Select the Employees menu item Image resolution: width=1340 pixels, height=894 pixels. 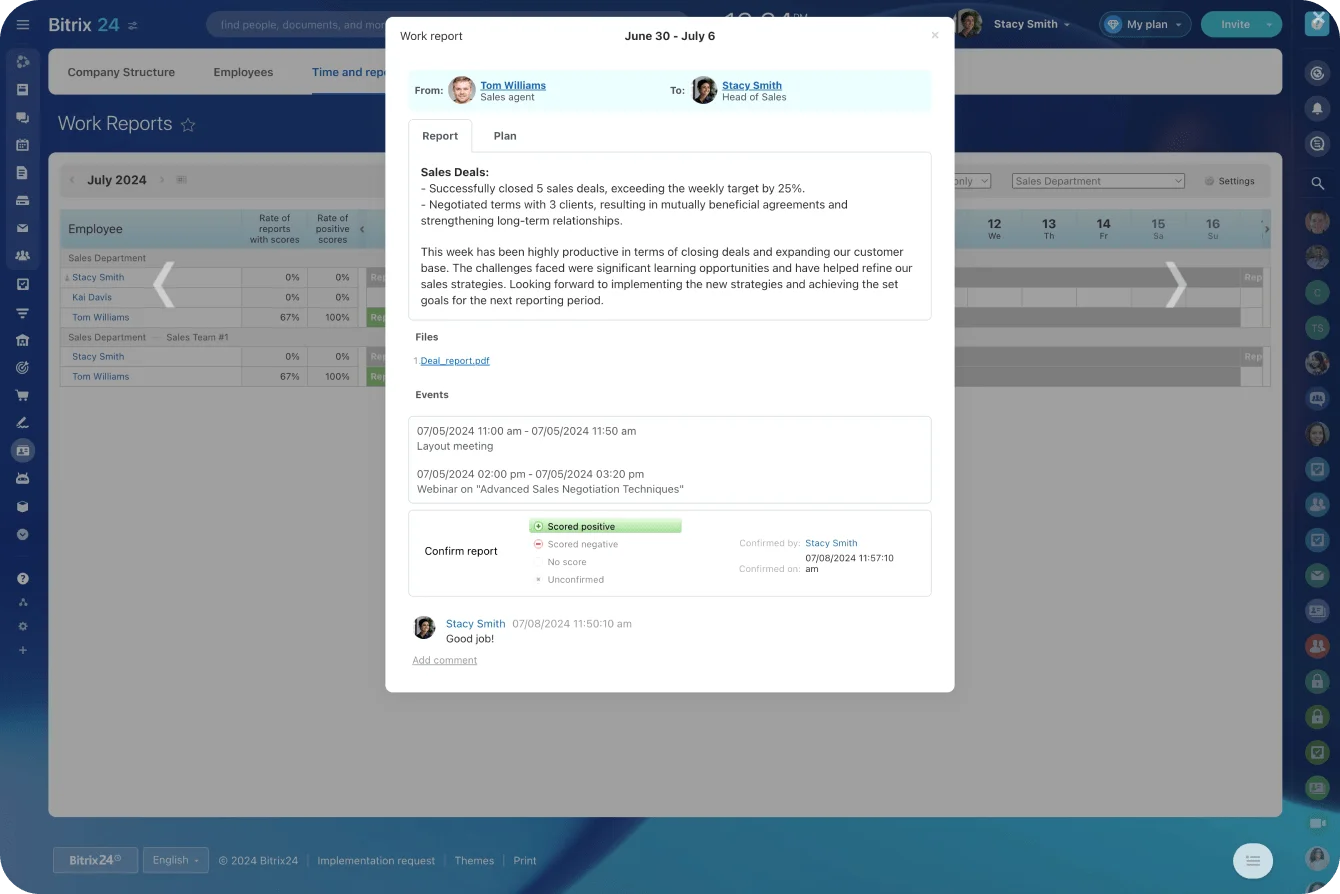click(243, 72)
